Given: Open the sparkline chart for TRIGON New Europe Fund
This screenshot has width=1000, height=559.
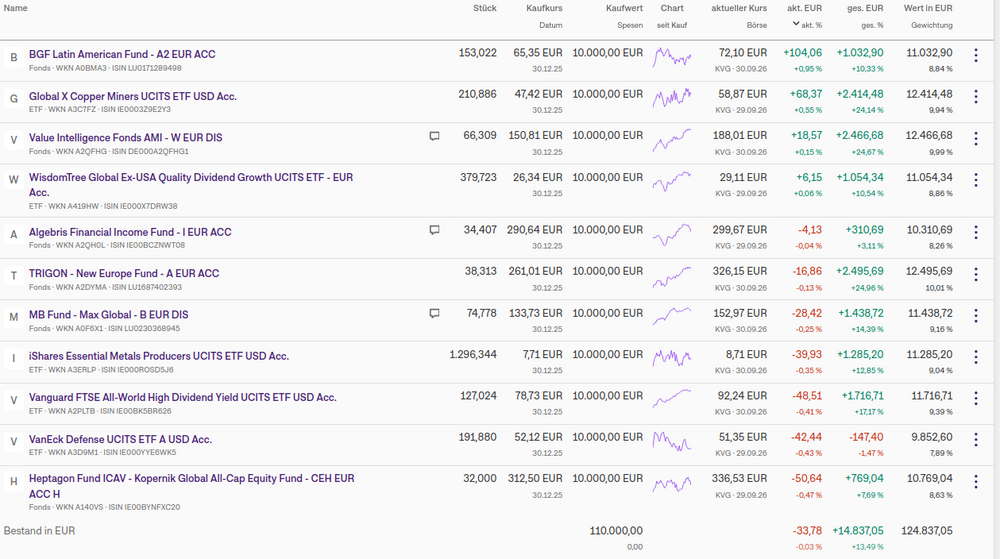Looking at the screenshot, I should pos(672,276).
